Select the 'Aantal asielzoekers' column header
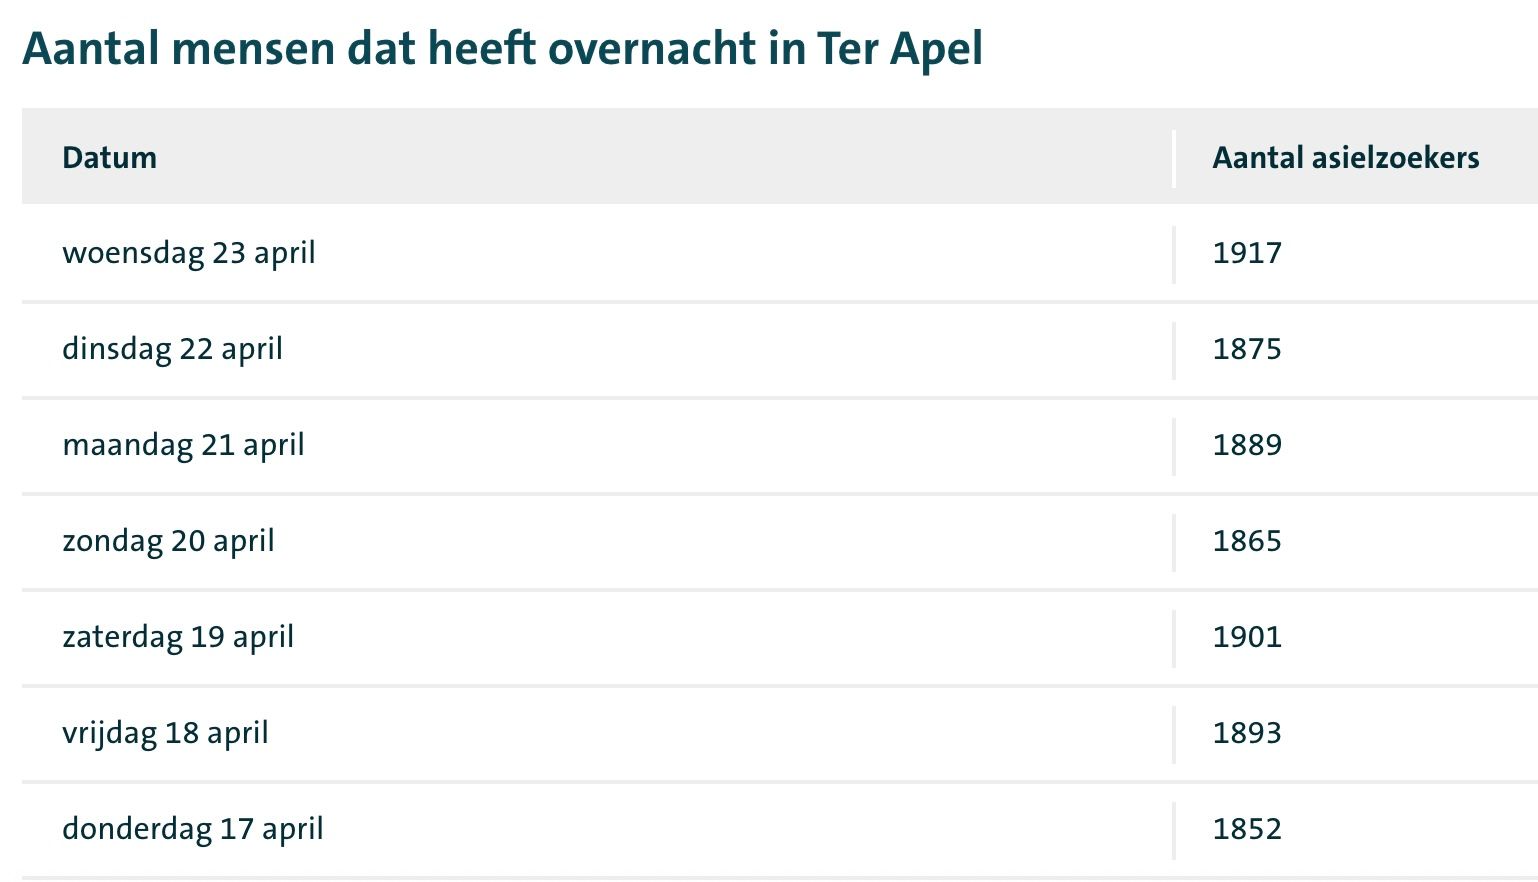The height and width of the screenshot is (882, 1538). [x=1345, y=157]
